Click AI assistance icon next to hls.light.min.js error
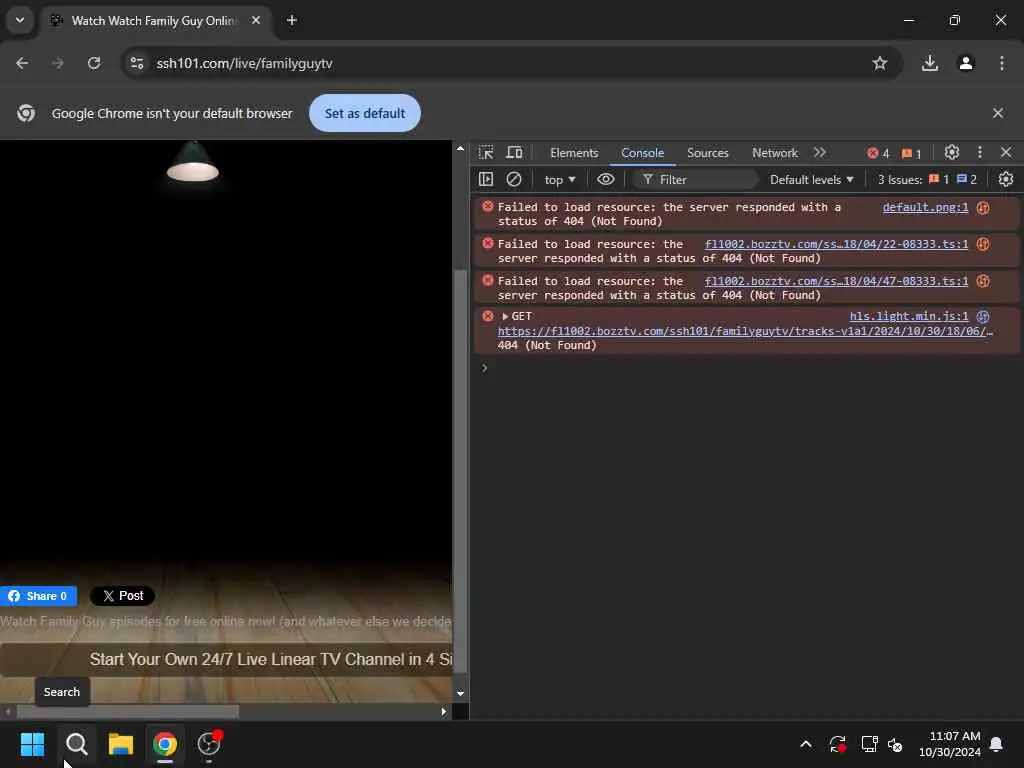The image size is (1024, 768). pos(983,317)
